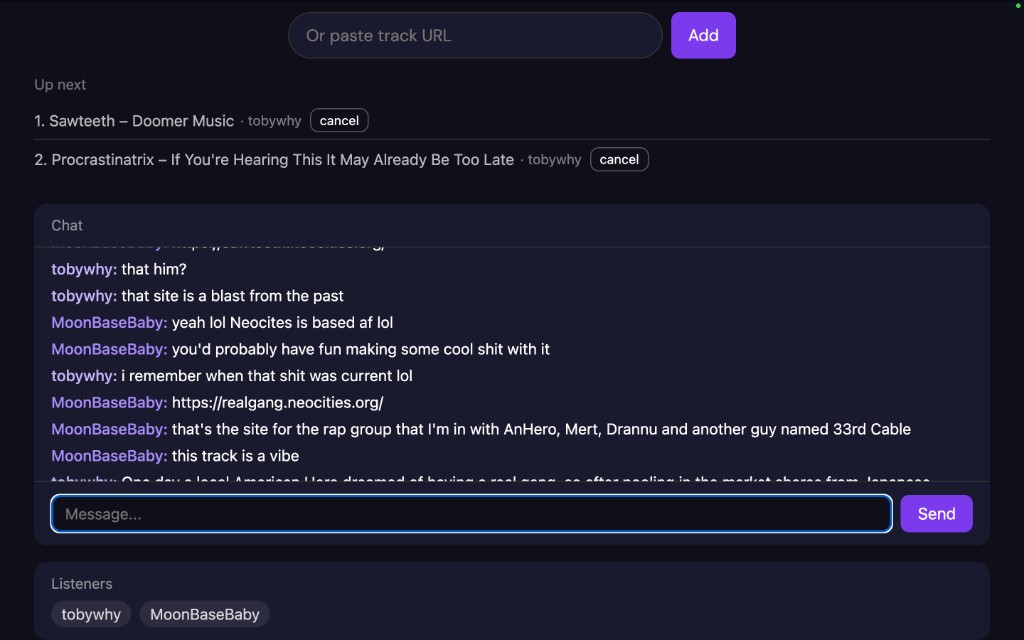Click the MoonBaseBaby listener chip
The image size is (1024, 640).
tap(205, 615)
